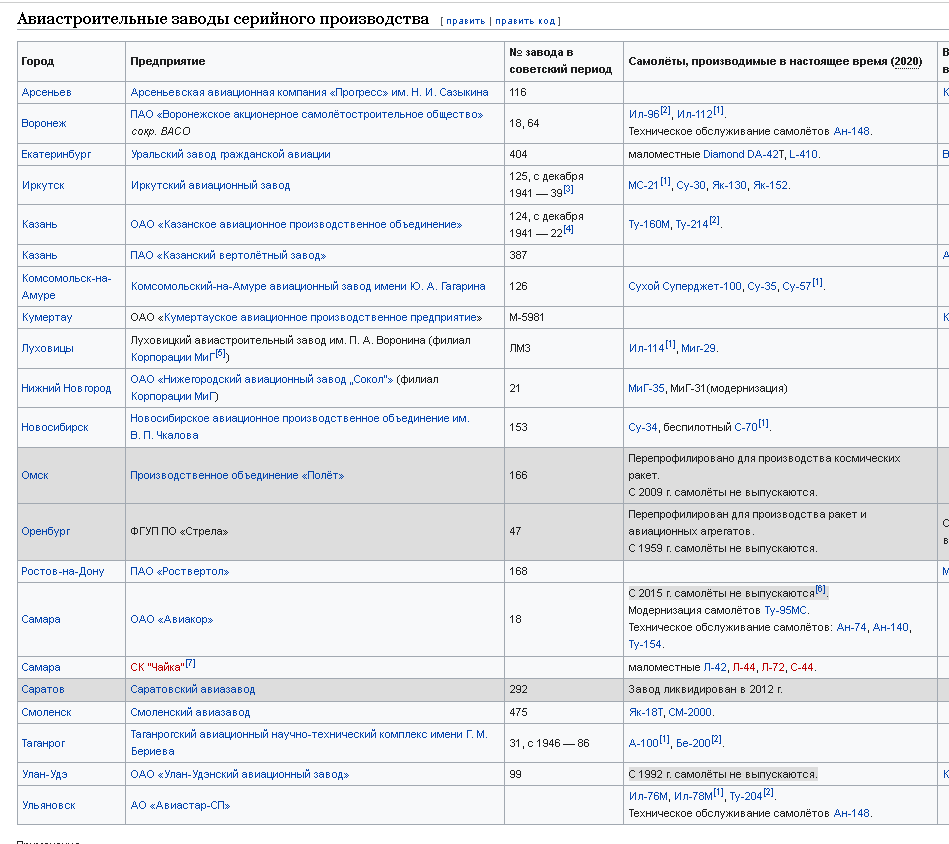Open the Diamond DA-42T link
This screenshot has height=844, width=949.
tap(743, 154)
